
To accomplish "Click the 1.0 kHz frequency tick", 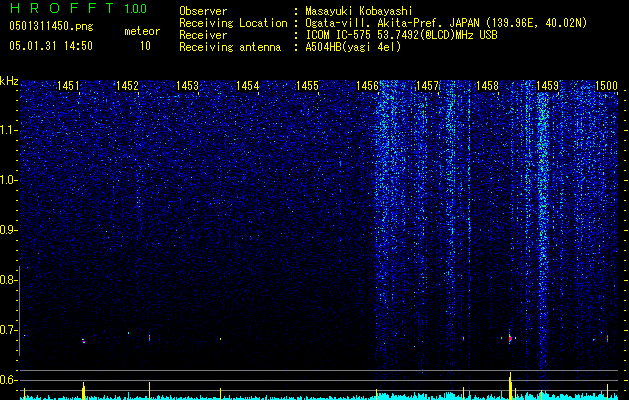I will pyautogui.click(x=9, y=180).
